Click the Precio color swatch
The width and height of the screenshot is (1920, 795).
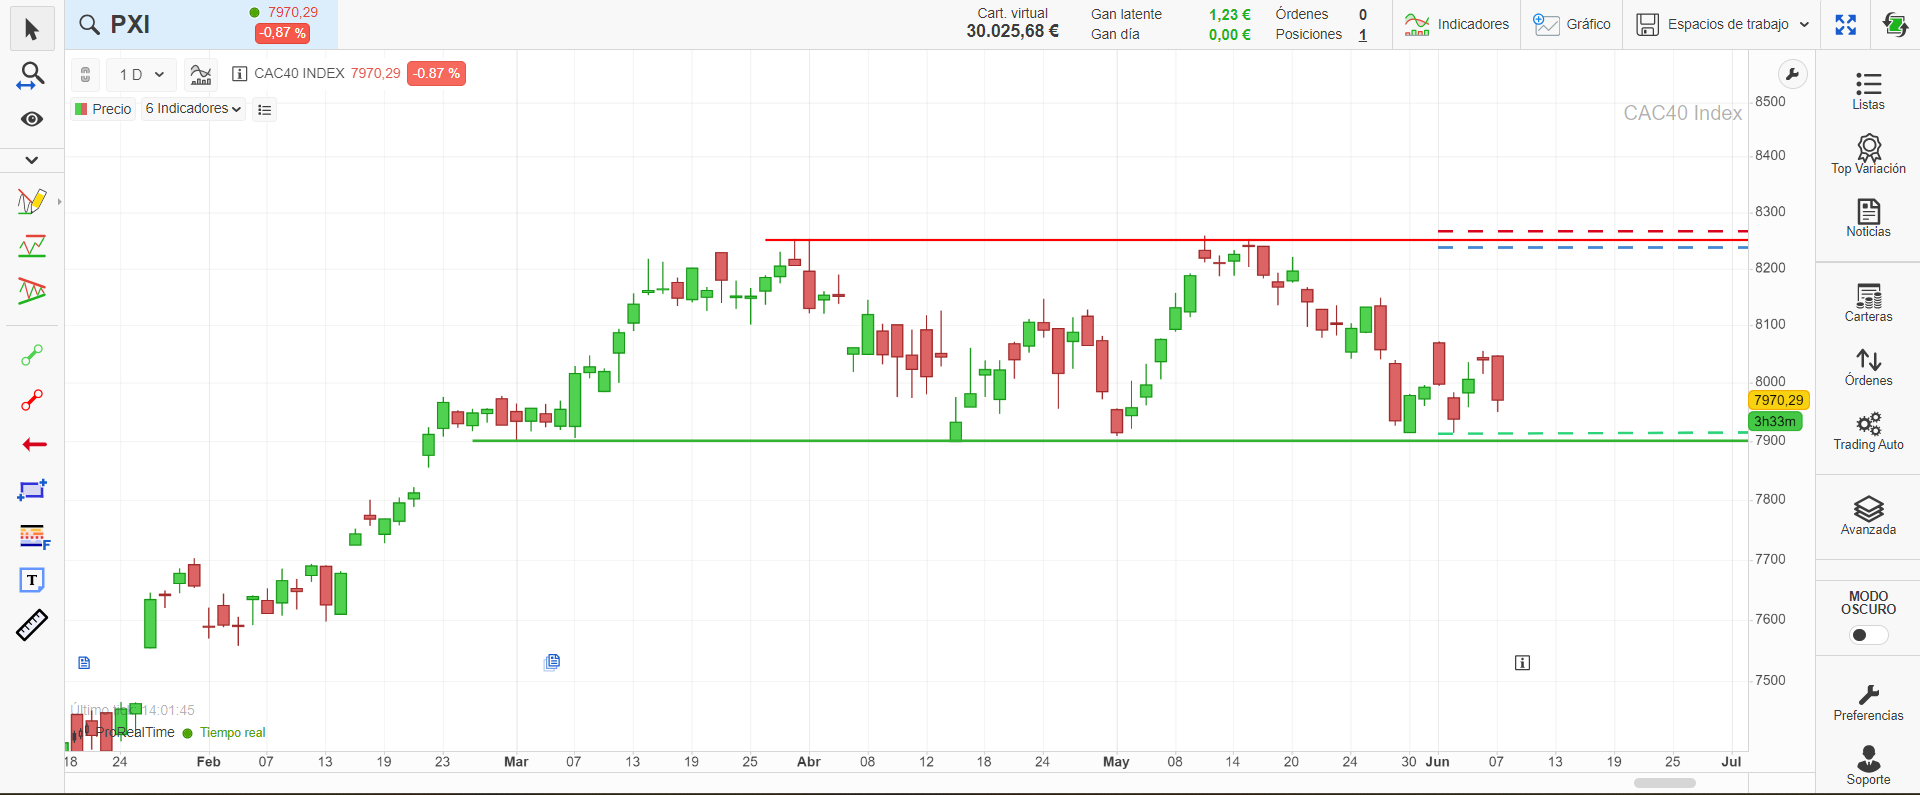pyautogui.click(x=81, y=109)
